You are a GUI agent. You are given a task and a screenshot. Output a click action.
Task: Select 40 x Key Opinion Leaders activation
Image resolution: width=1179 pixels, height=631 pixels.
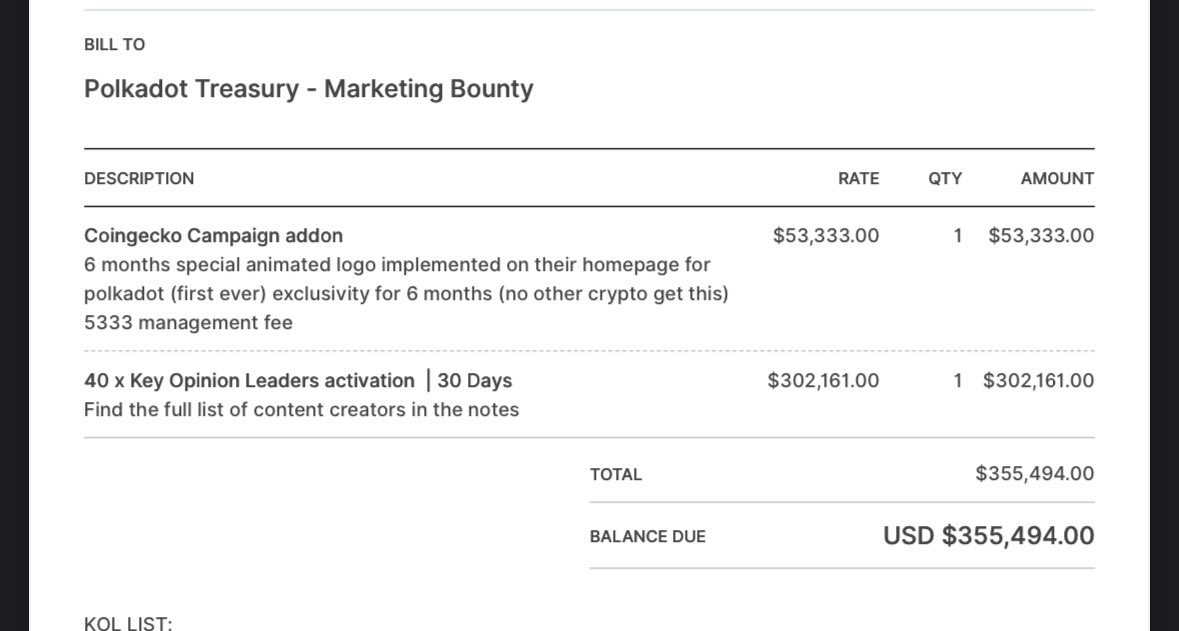click(x=249, y=381)
